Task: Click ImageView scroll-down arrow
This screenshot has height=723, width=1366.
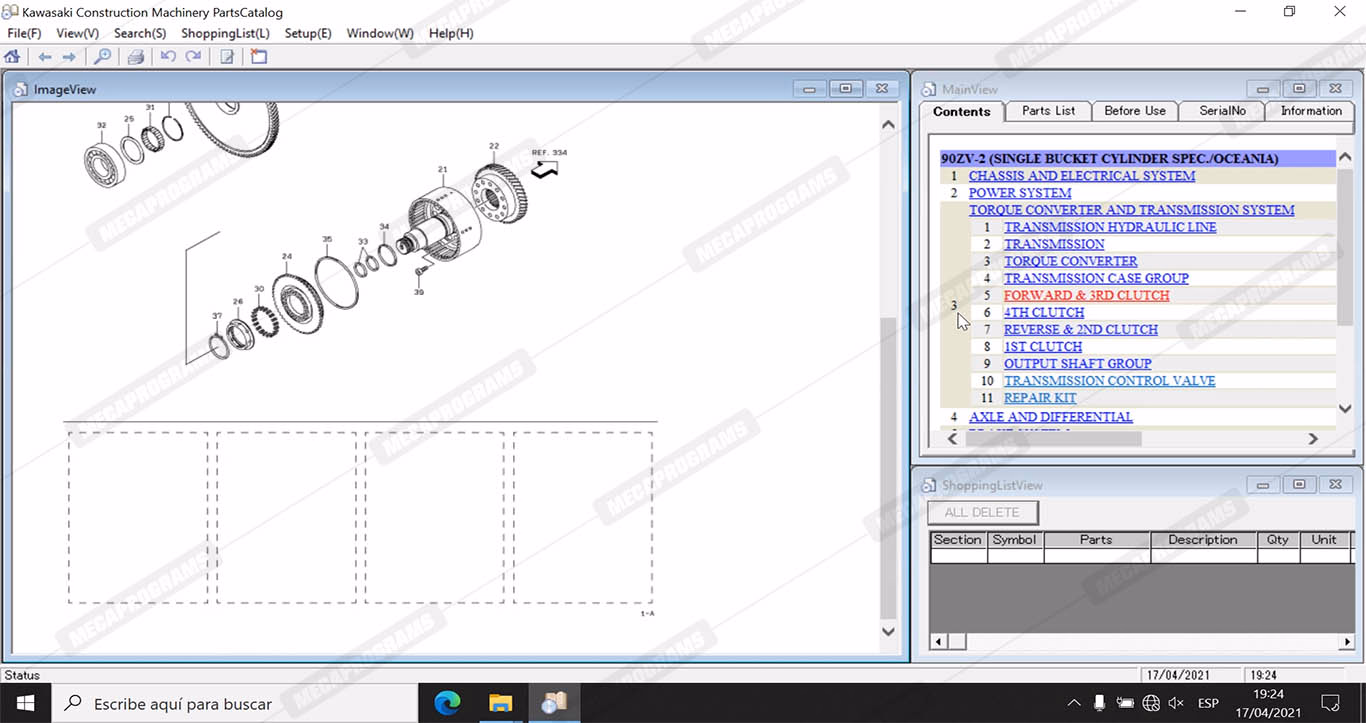Action: coord(888,631)
